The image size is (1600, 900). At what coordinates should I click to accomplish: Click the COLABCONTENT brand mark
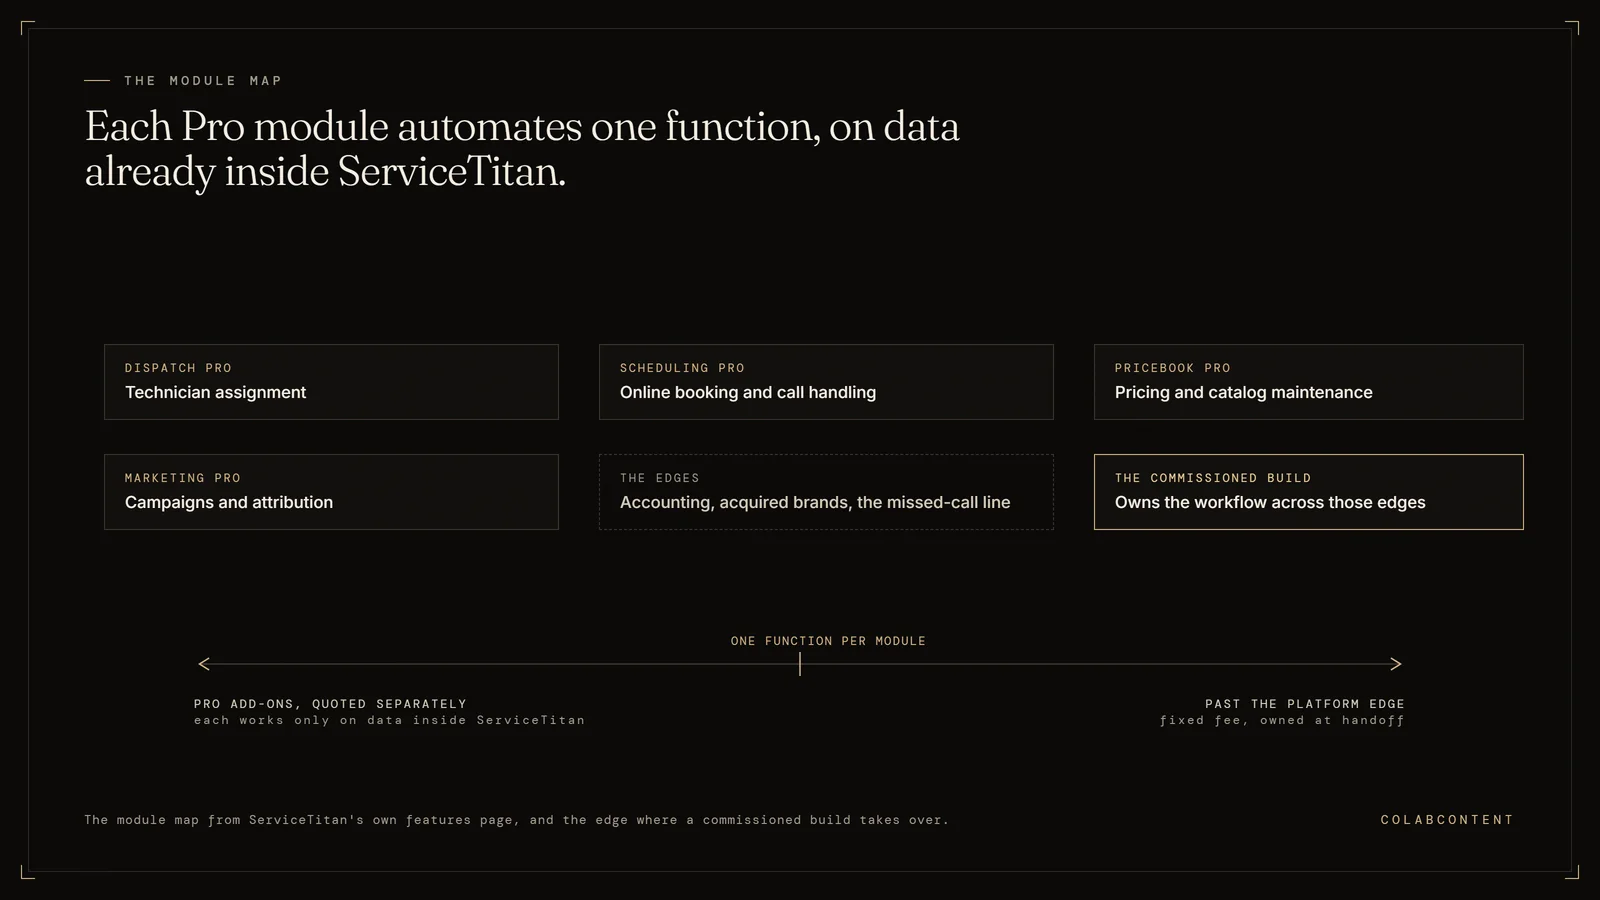click(1447, 820)
